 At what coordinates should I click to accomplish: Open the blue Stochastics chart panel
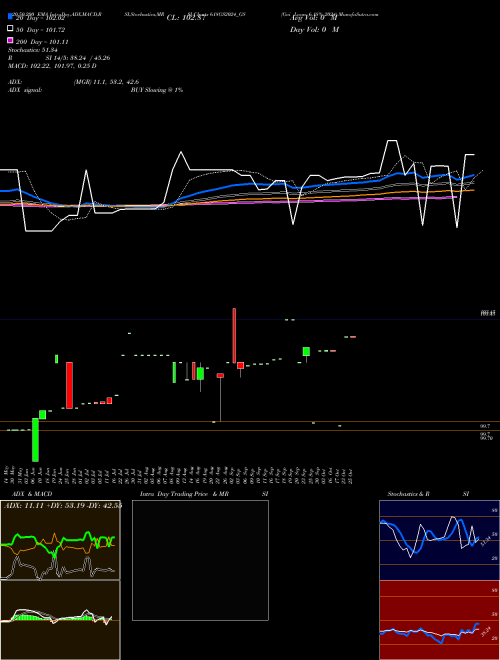coord(439,540)
